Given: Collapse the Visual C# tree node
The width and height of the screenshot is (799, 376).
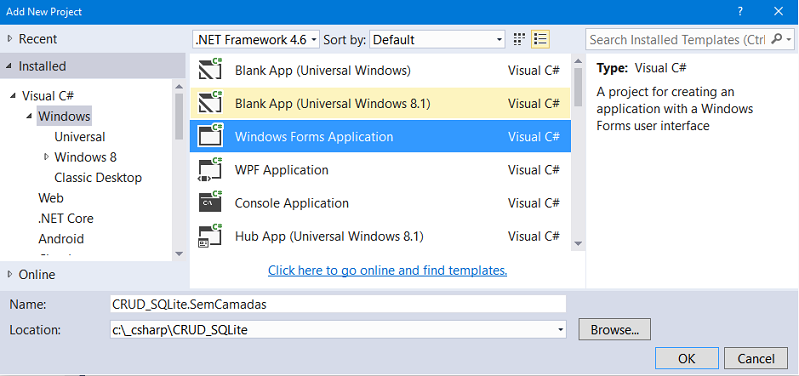Looking at the screenshot, I should 13,95.
